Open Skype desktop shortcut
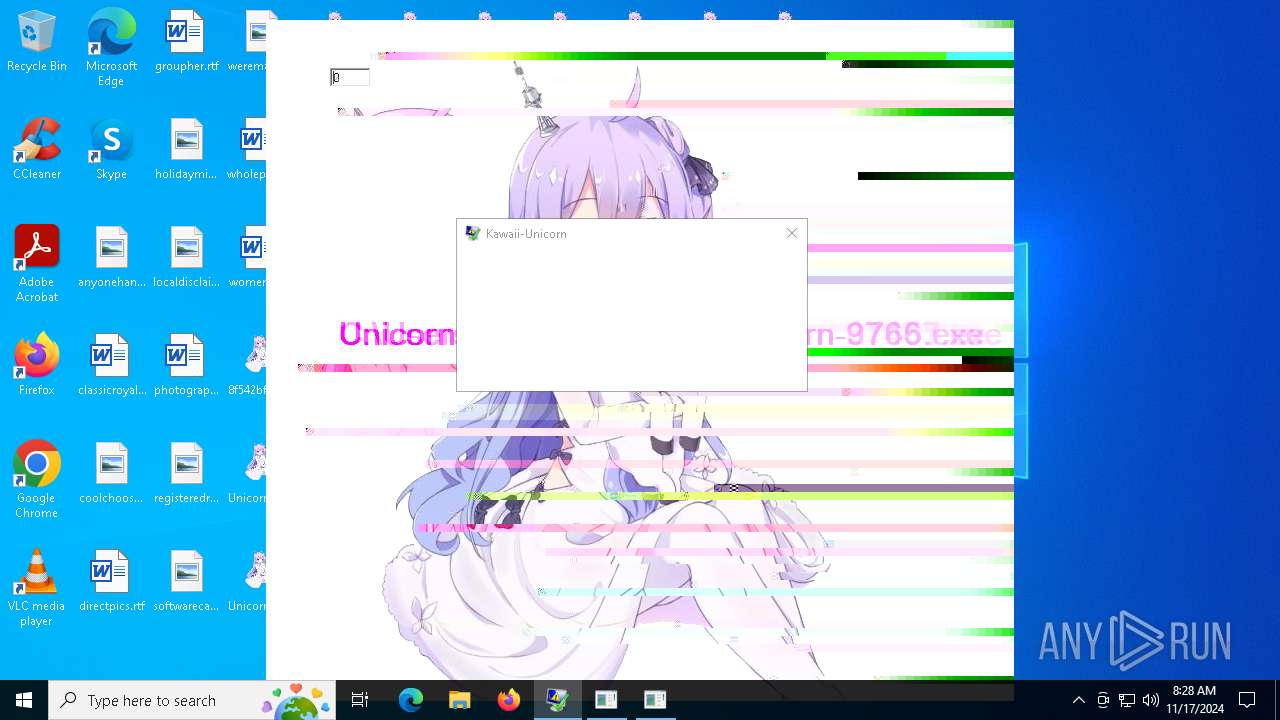Screen dimensions: 1280x720 [x=111, y=149]
